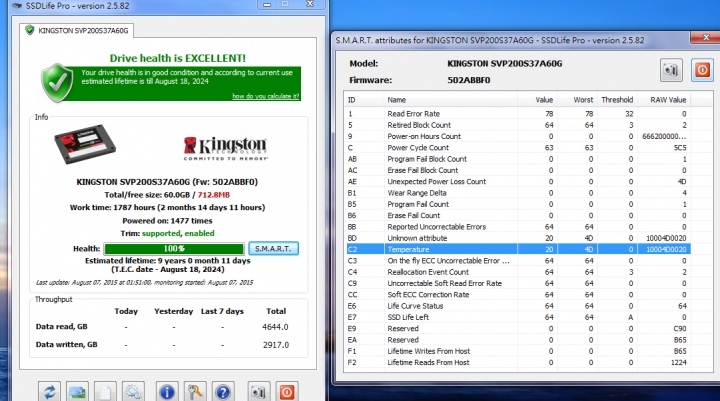Image resolution: width=720 pixels, height=401 pixels.
Task: Select the SSD Life Left row
Action: coord(518,317)
